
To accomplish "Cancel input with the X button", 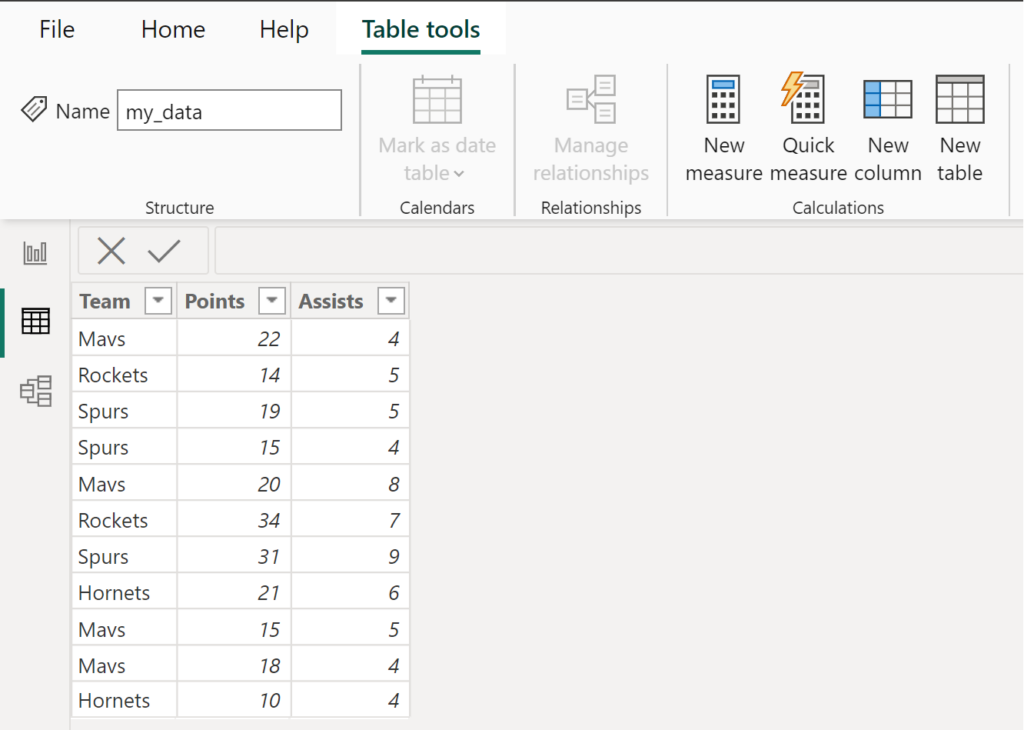I will [111, 251].
